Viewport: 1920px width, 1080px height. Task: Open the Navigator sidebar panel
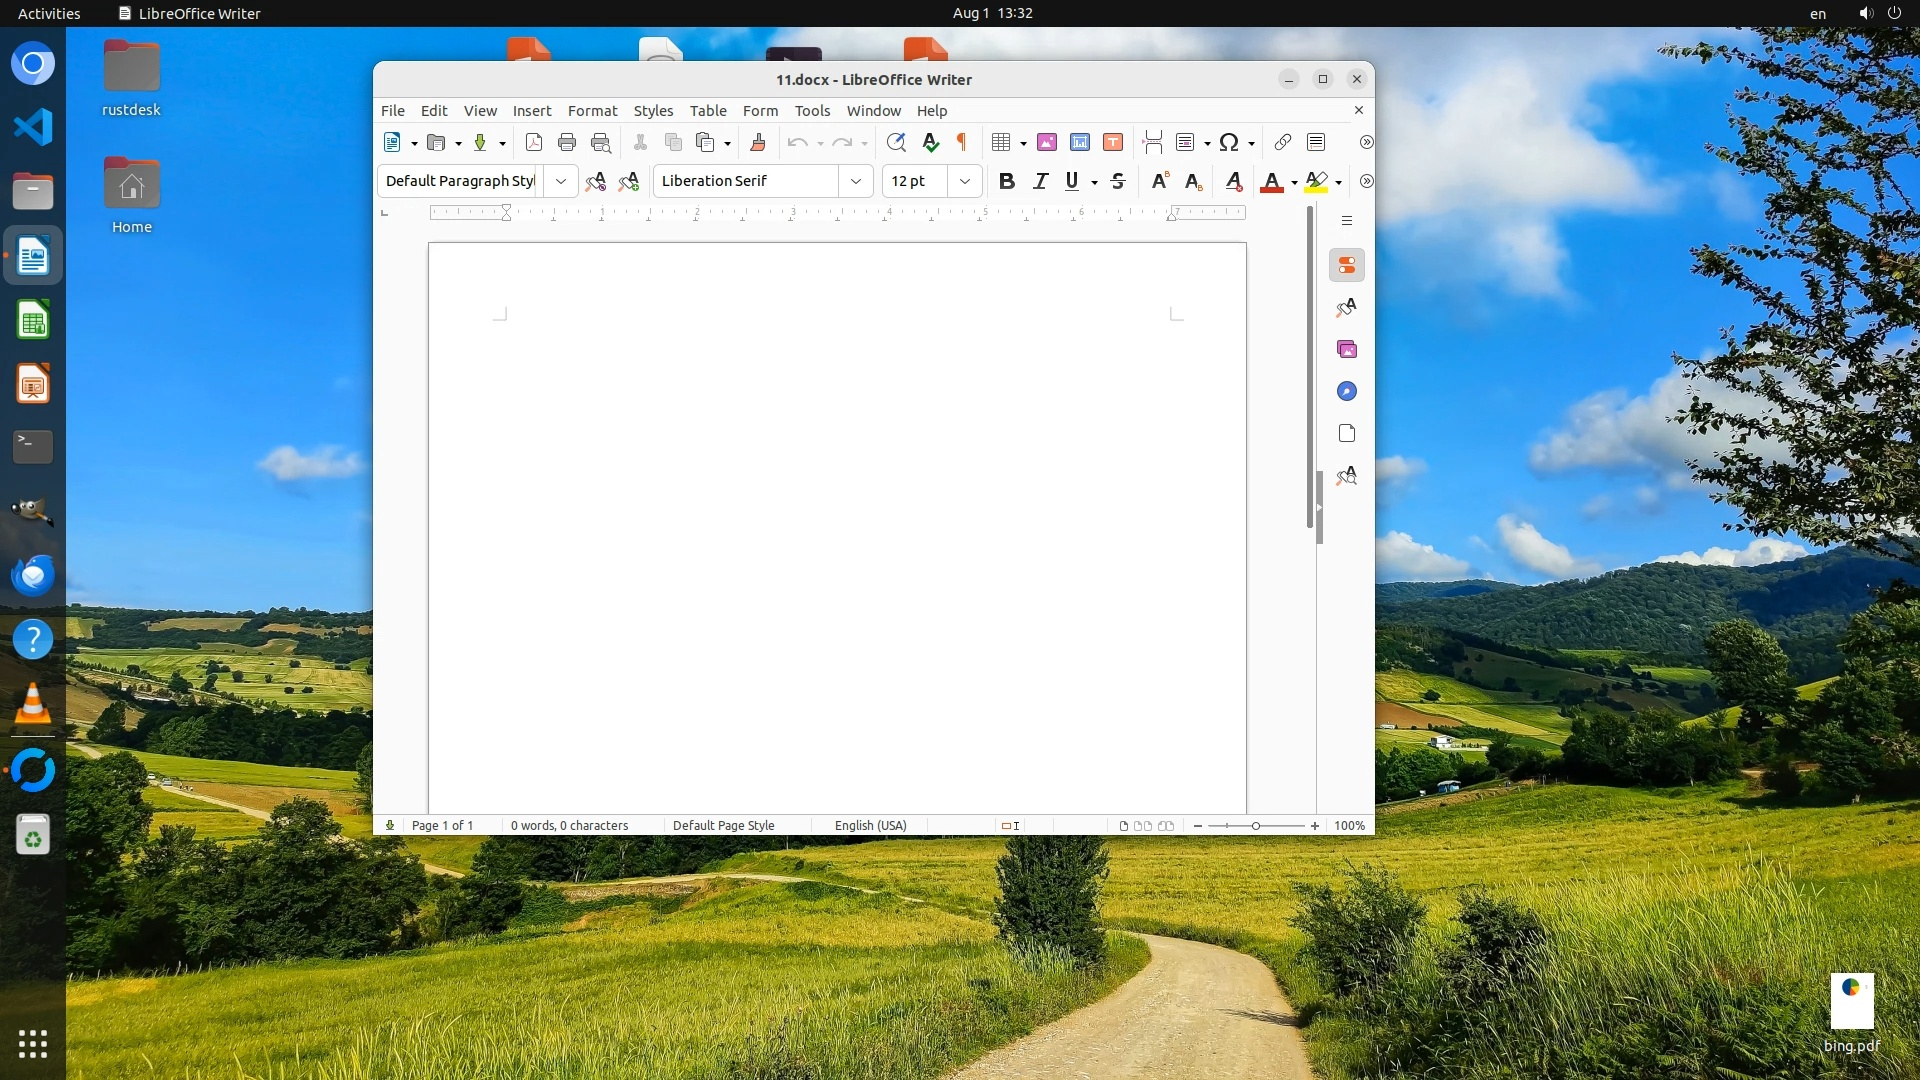[x=1347, y=391]
